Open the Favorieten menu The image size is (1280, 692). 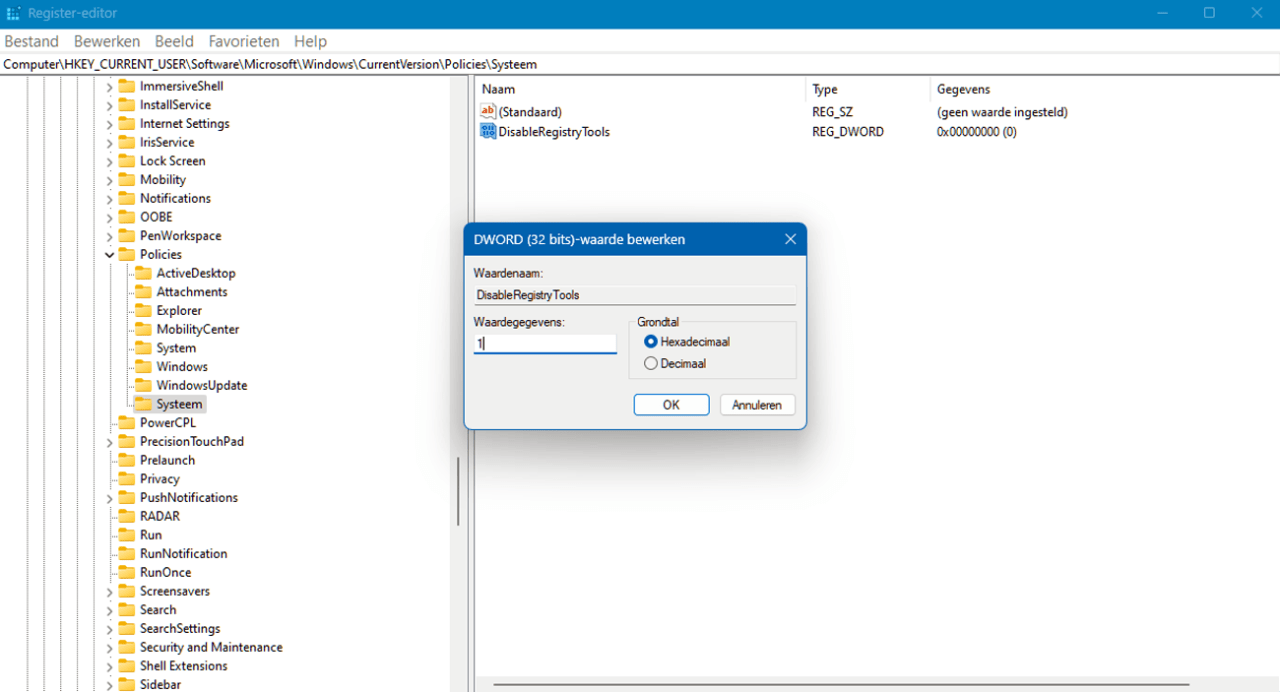(x=243, y=41)
